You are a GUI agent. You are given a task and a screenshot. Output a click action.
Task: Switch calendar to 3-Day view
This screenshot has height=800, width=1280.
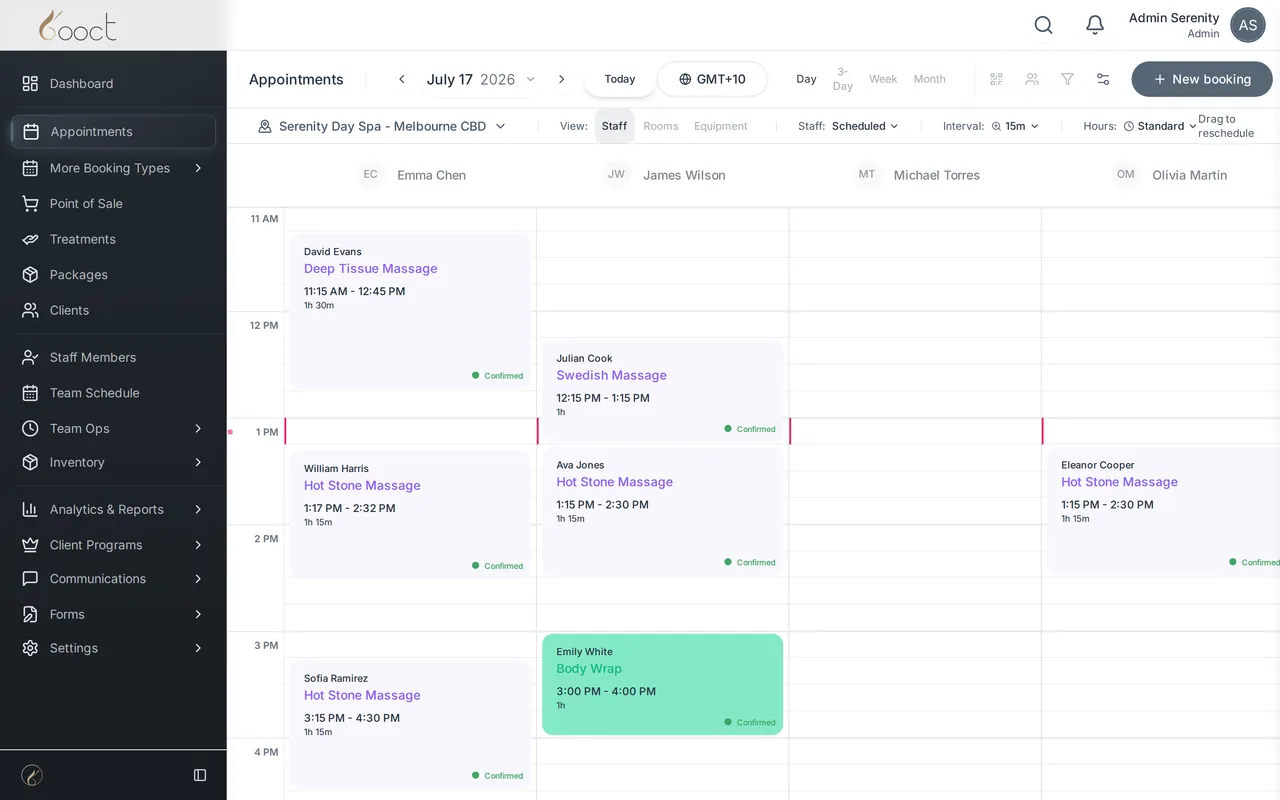tap(843, 79)
